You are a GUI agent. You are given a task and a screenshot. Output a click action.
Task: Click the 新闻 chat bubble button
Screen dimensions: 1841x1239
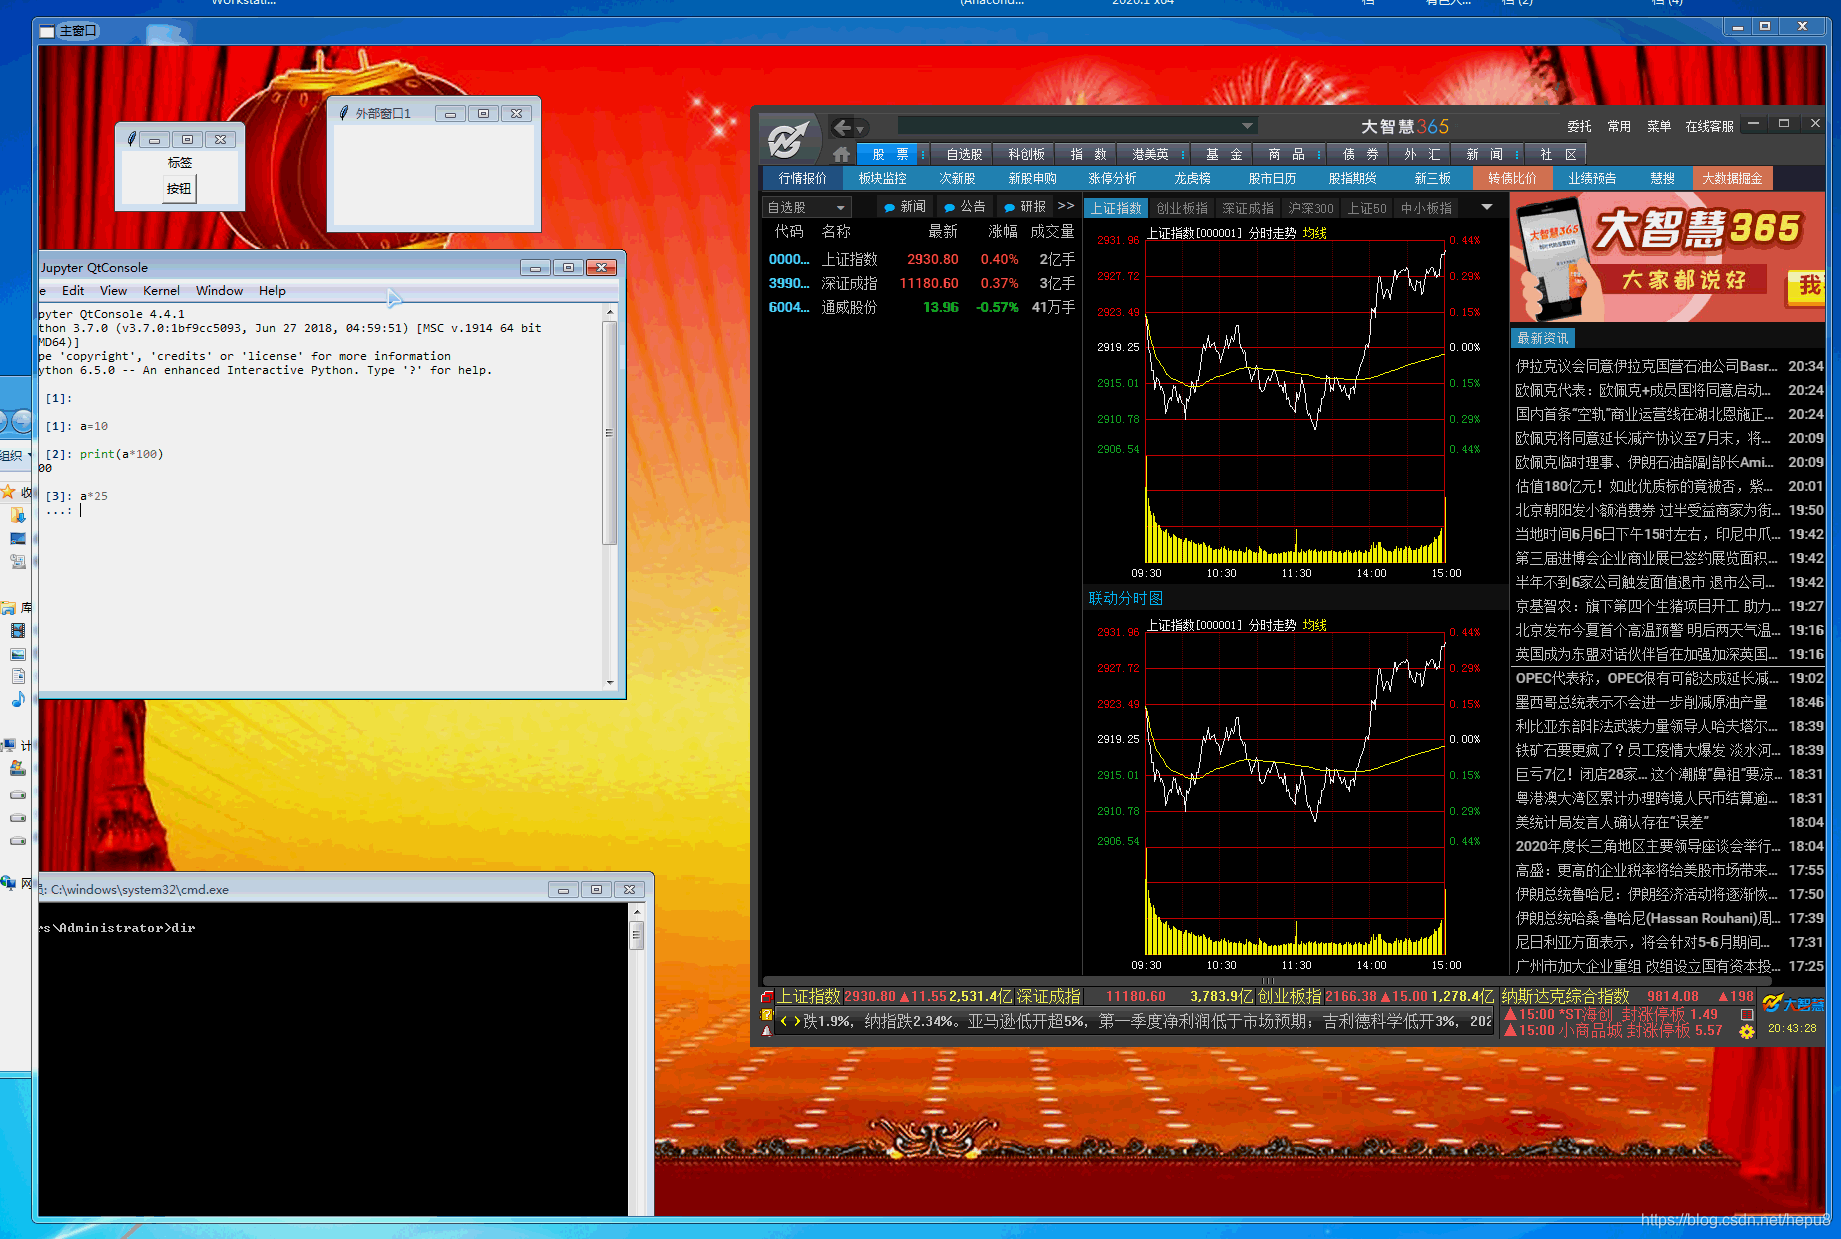905,206
